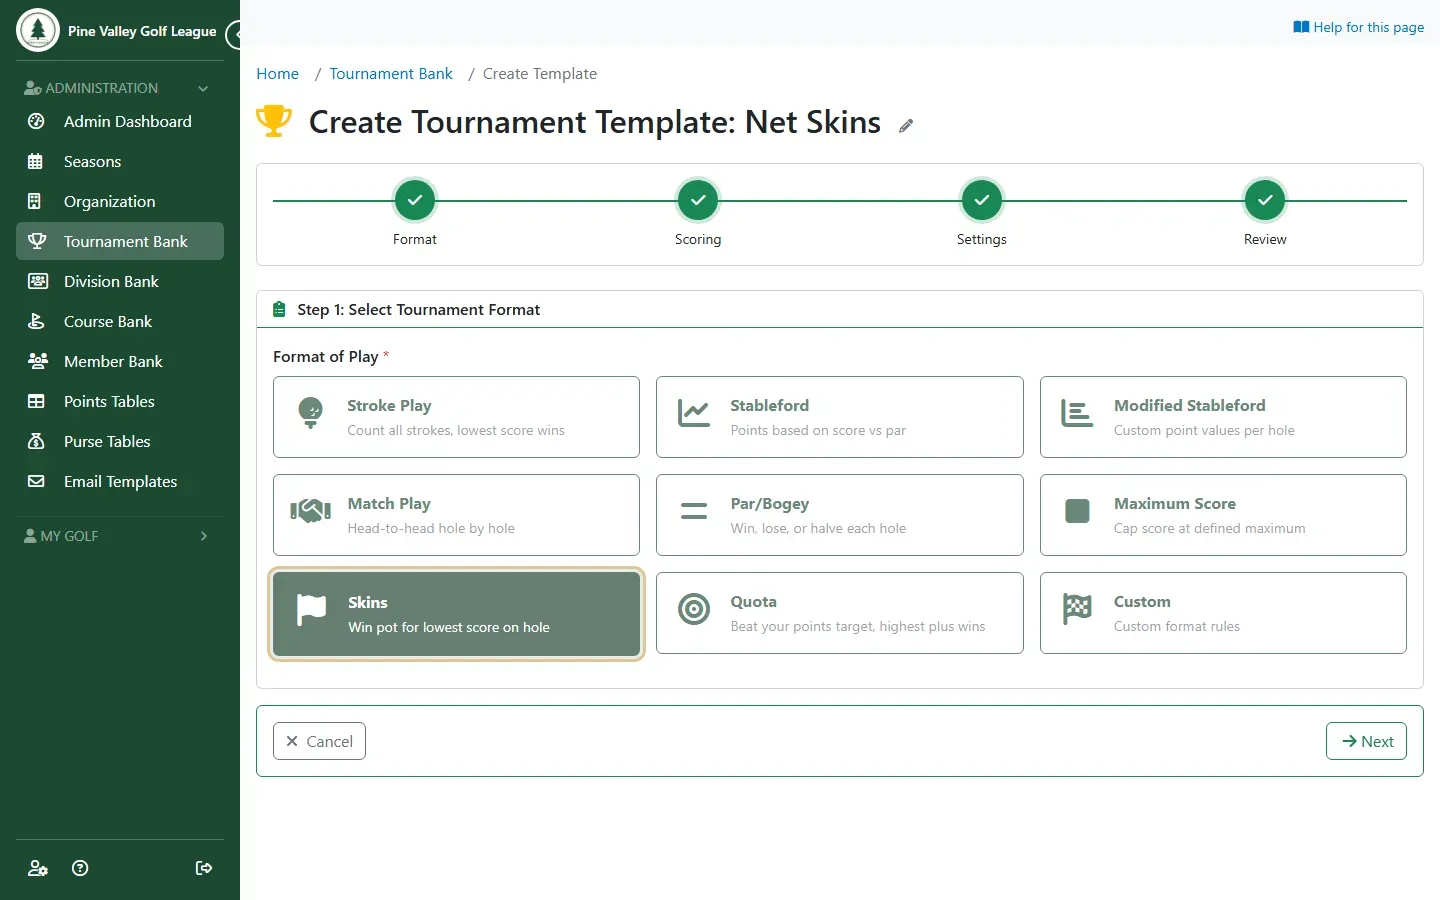Open Points Tables in the sidebar
Viewport: 1440px width, 900px height.
(120, 401)
